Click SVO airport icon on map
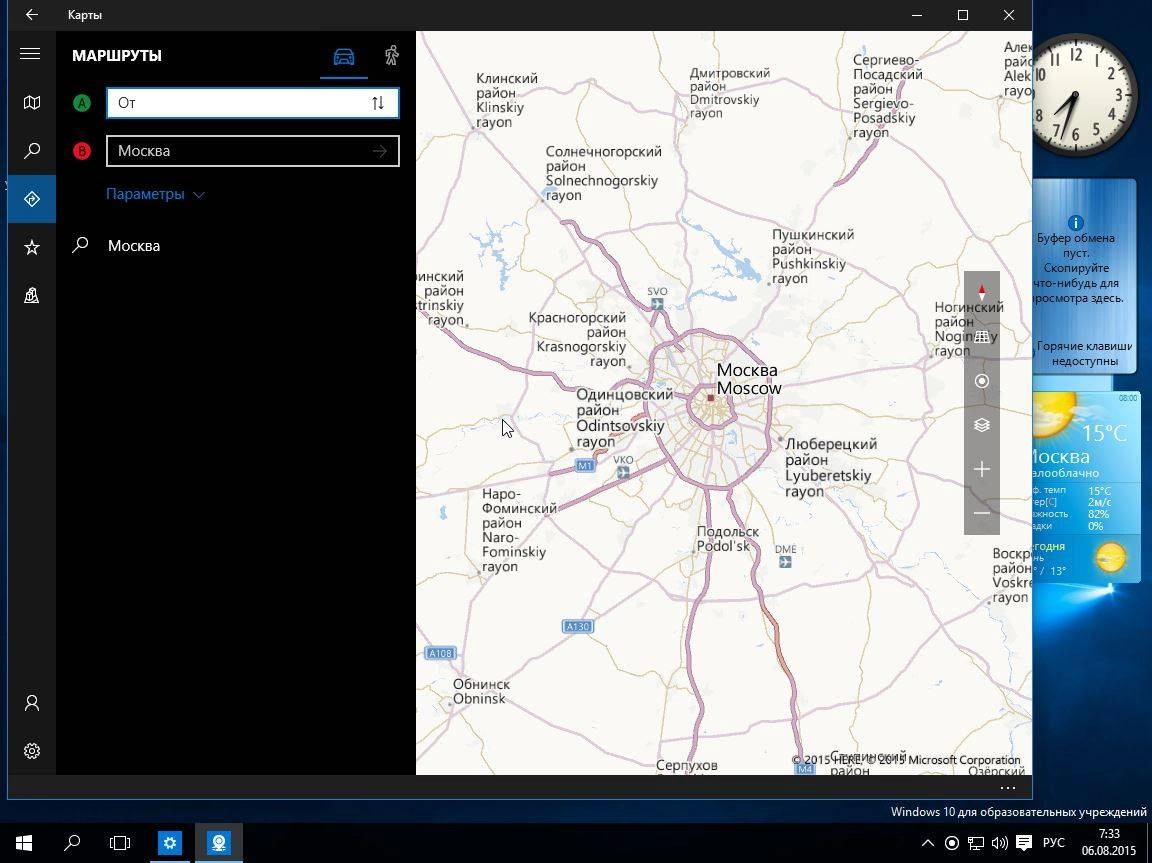The height and width of the screenshot is (863, 1152). point(657,303)
